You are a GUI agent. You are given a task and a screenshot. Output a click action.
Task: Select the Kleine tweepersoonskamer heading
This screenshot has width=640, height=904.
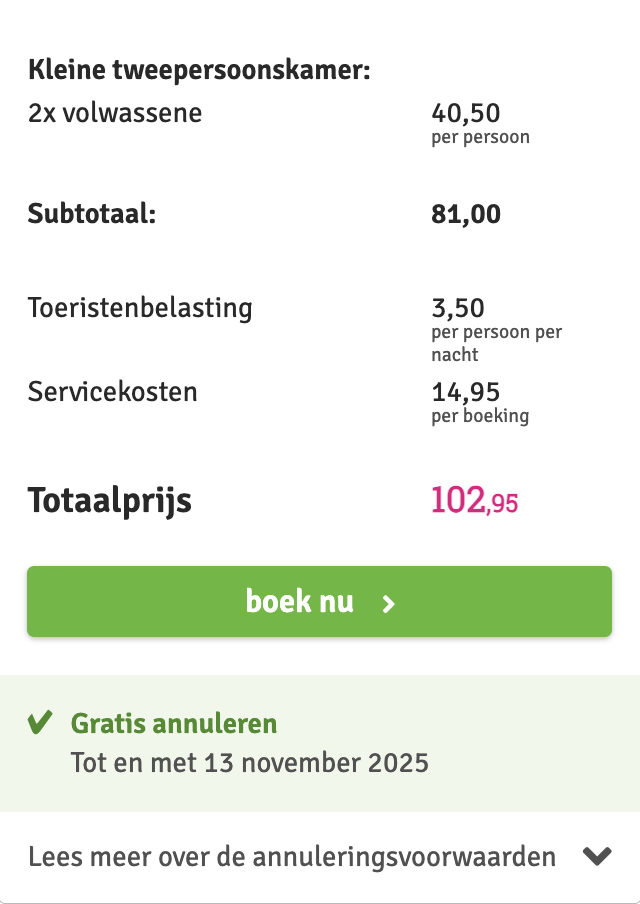[200, 69]
